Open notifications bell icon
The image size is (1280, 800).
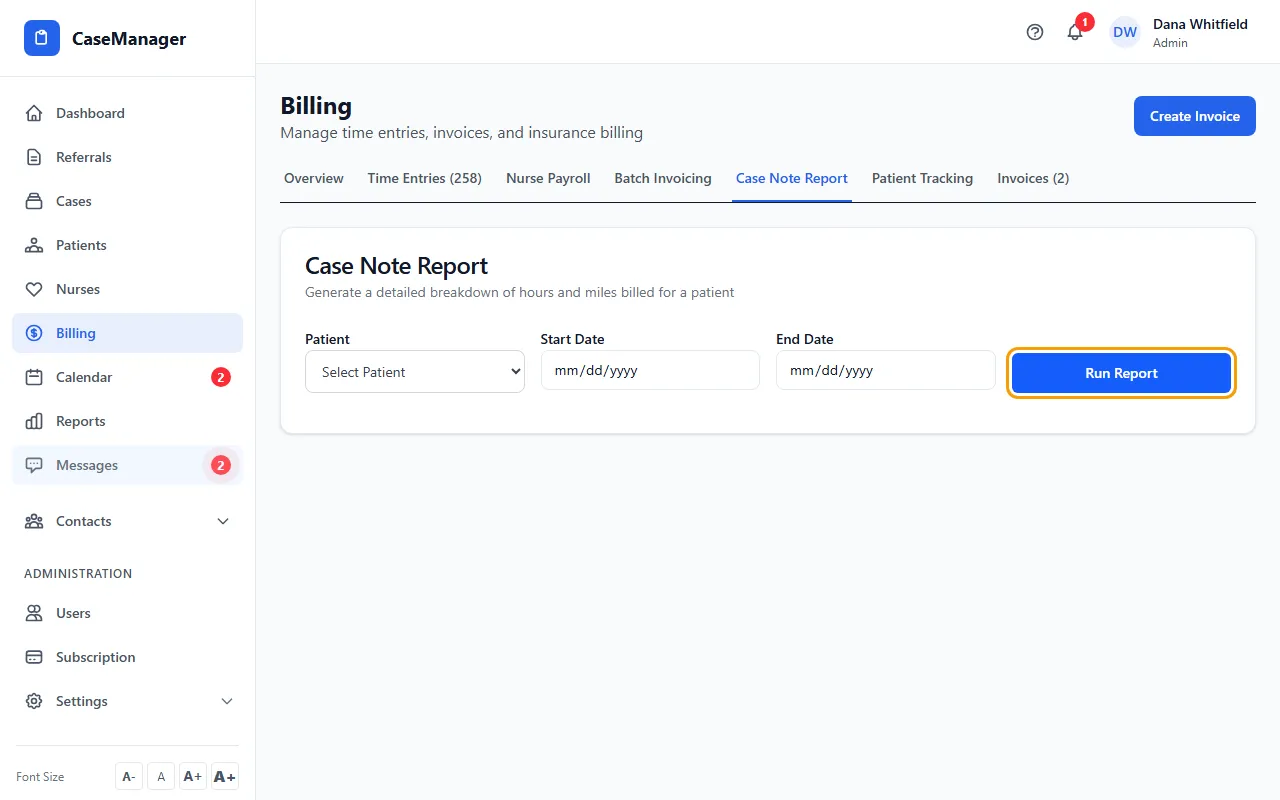click(x=1075, y=32)
